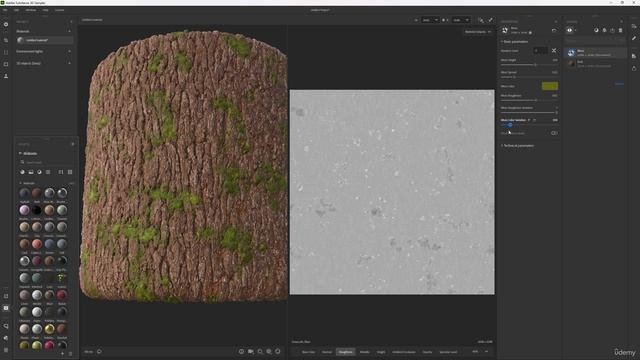Click the bottom icon in the far right strip
640x360 pixels.
pos(634,68)
